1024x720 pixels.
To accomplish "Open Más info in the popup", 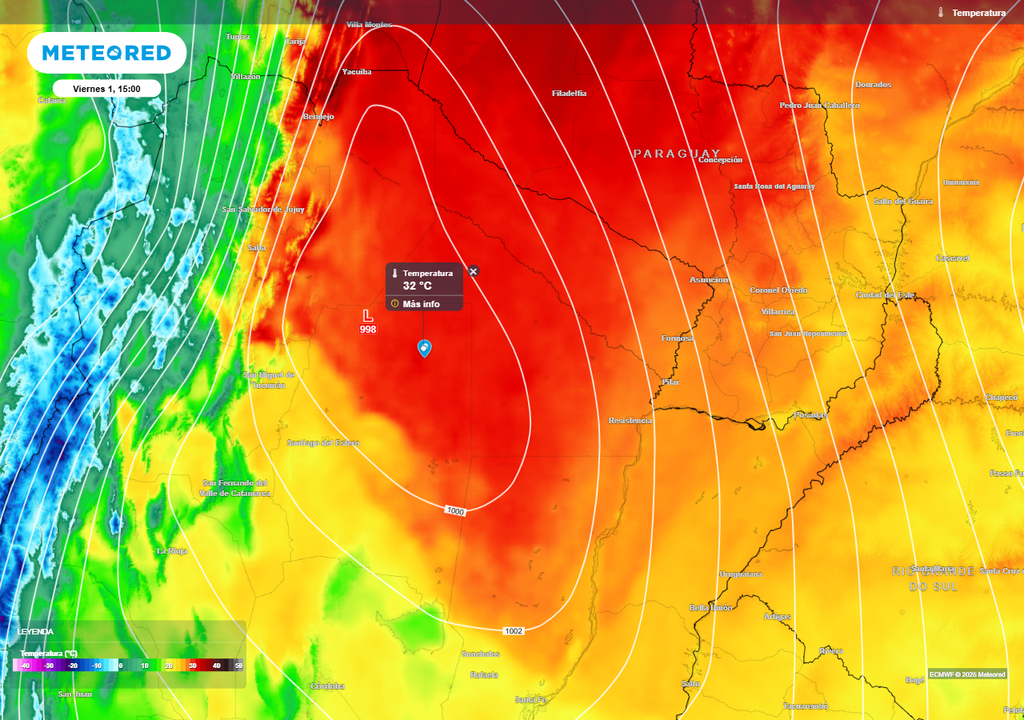I will pos(421,304).
